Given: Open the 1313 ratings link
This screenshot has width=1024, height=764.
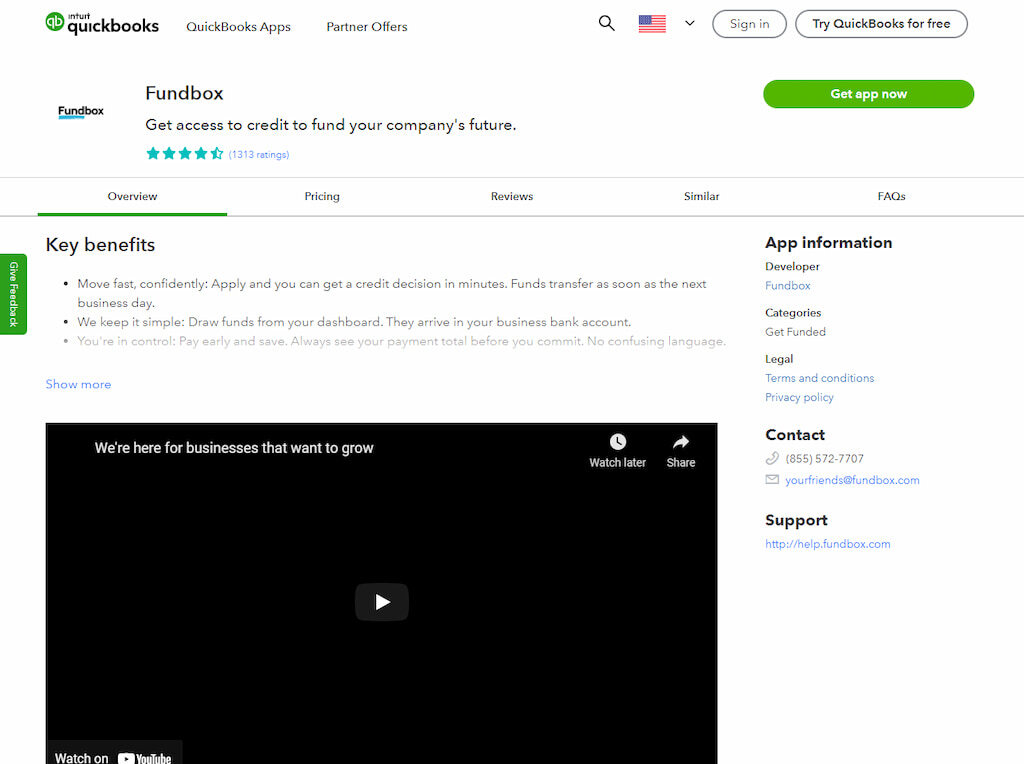Looking at the screenshot, I should (259, 155).
